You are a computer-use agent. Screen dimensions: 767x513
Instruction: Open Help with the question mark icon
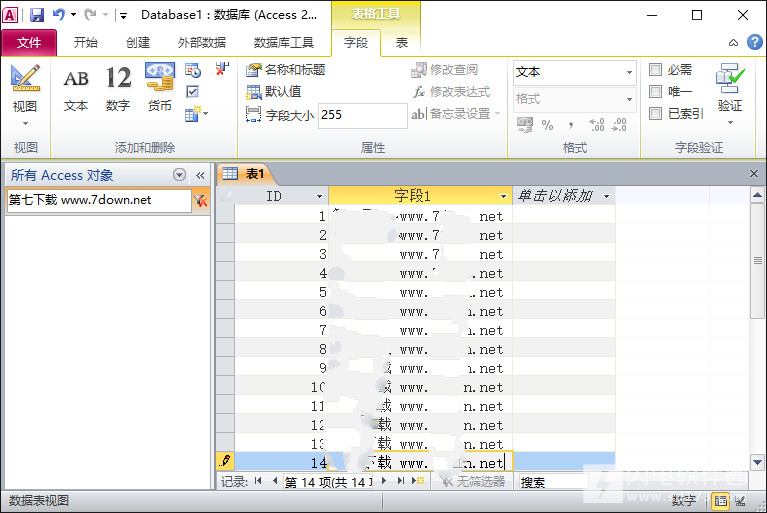[x=754, y=43]
